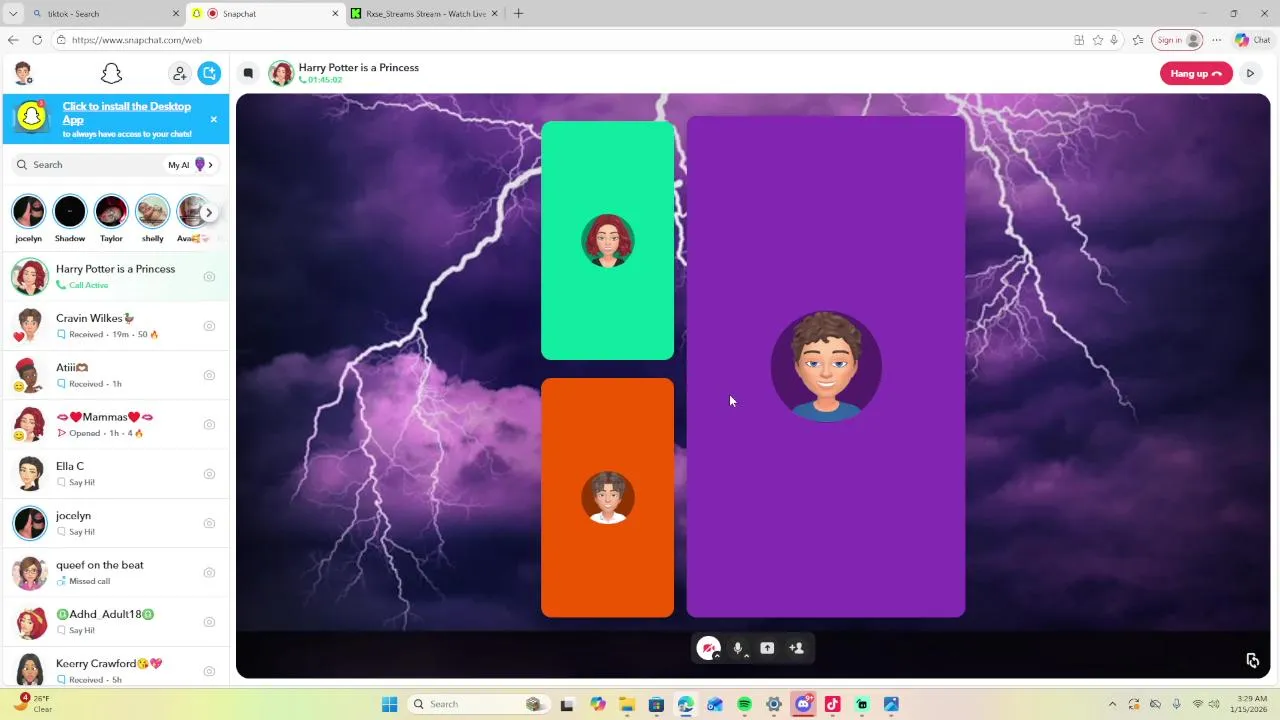Click camera icon on Mammas row
The width and height of the screenshot is (1280, 720).
pos(209,424)
